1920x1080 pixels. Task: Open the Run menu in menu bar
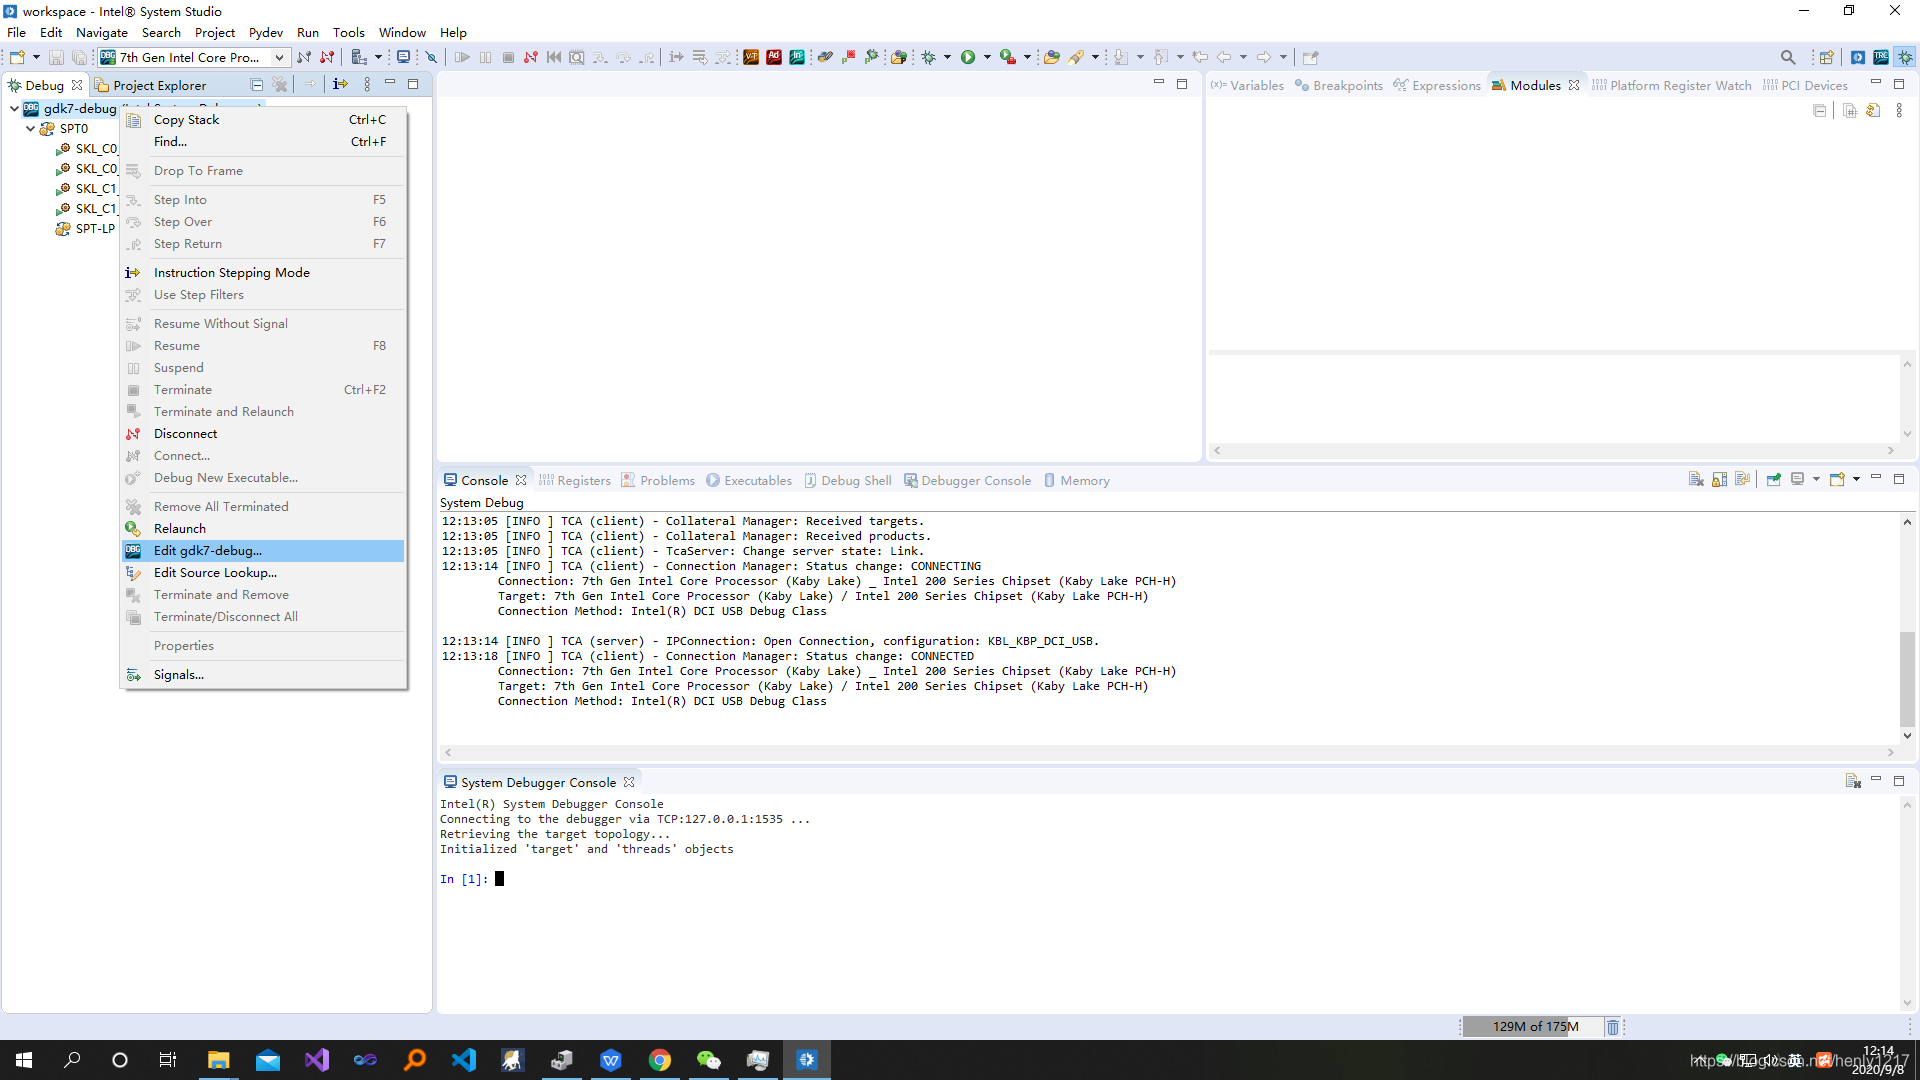pyautogui.click(x=307, y=32)
